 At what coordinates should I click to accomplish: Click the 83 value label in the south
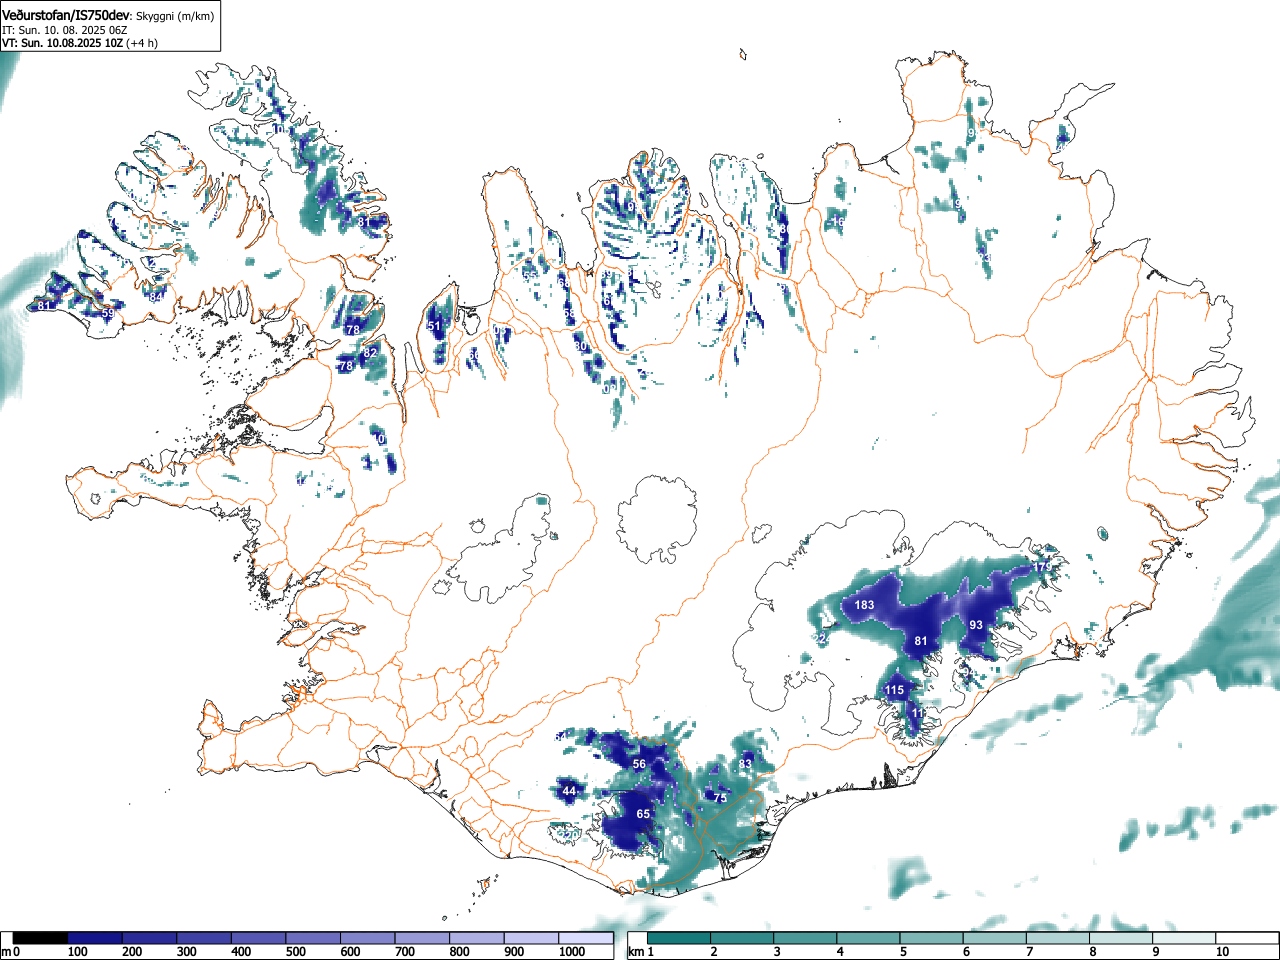[x=744, y=764]
